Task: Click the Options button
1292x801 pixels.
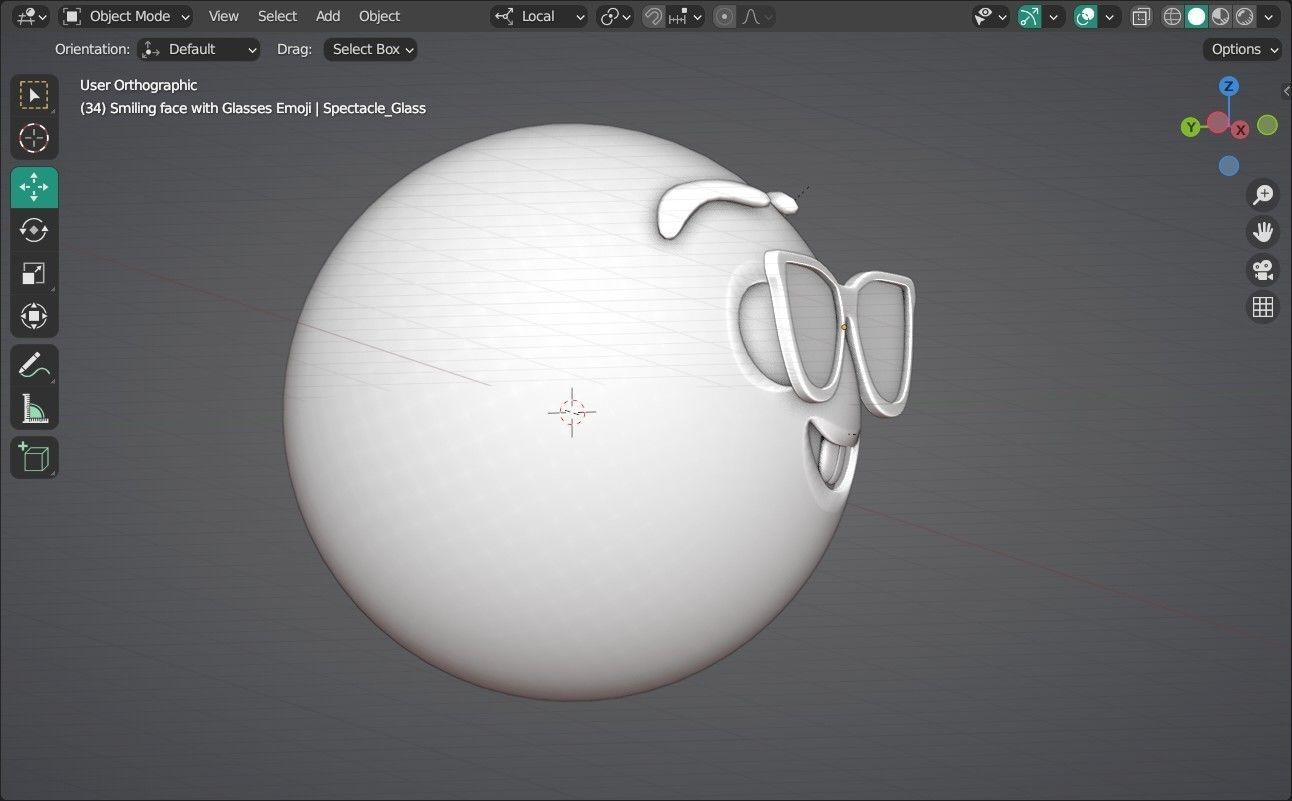Action: 1243,49
